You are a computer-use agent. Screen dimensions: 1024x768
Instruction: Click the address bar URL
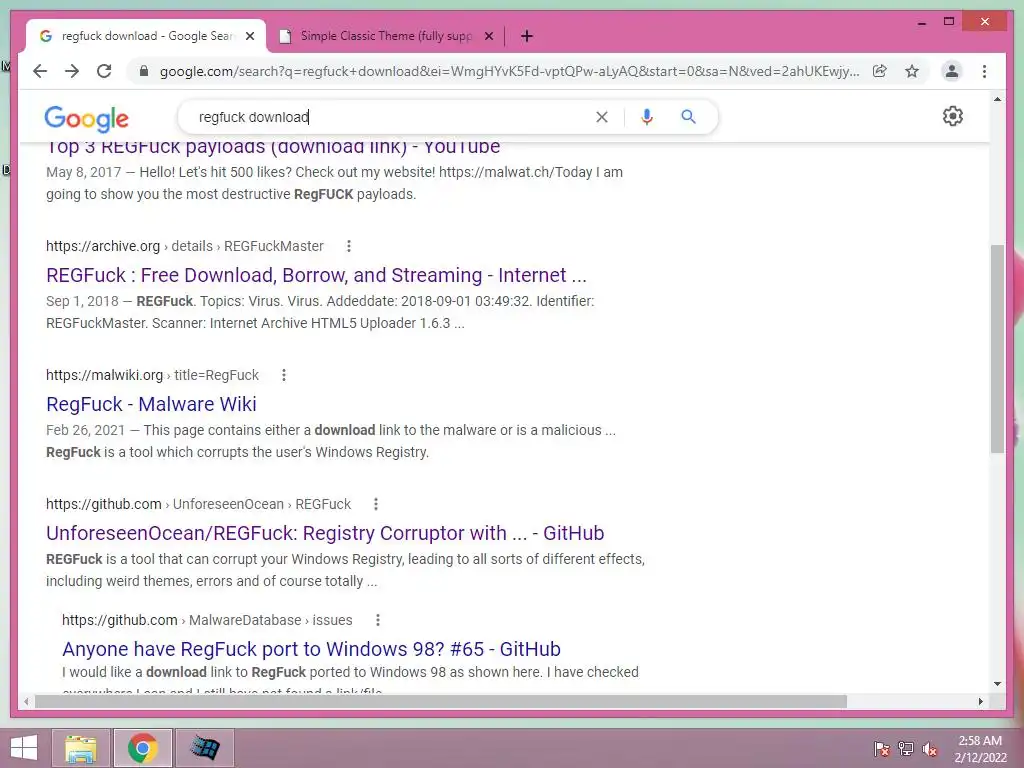[509, 71]
